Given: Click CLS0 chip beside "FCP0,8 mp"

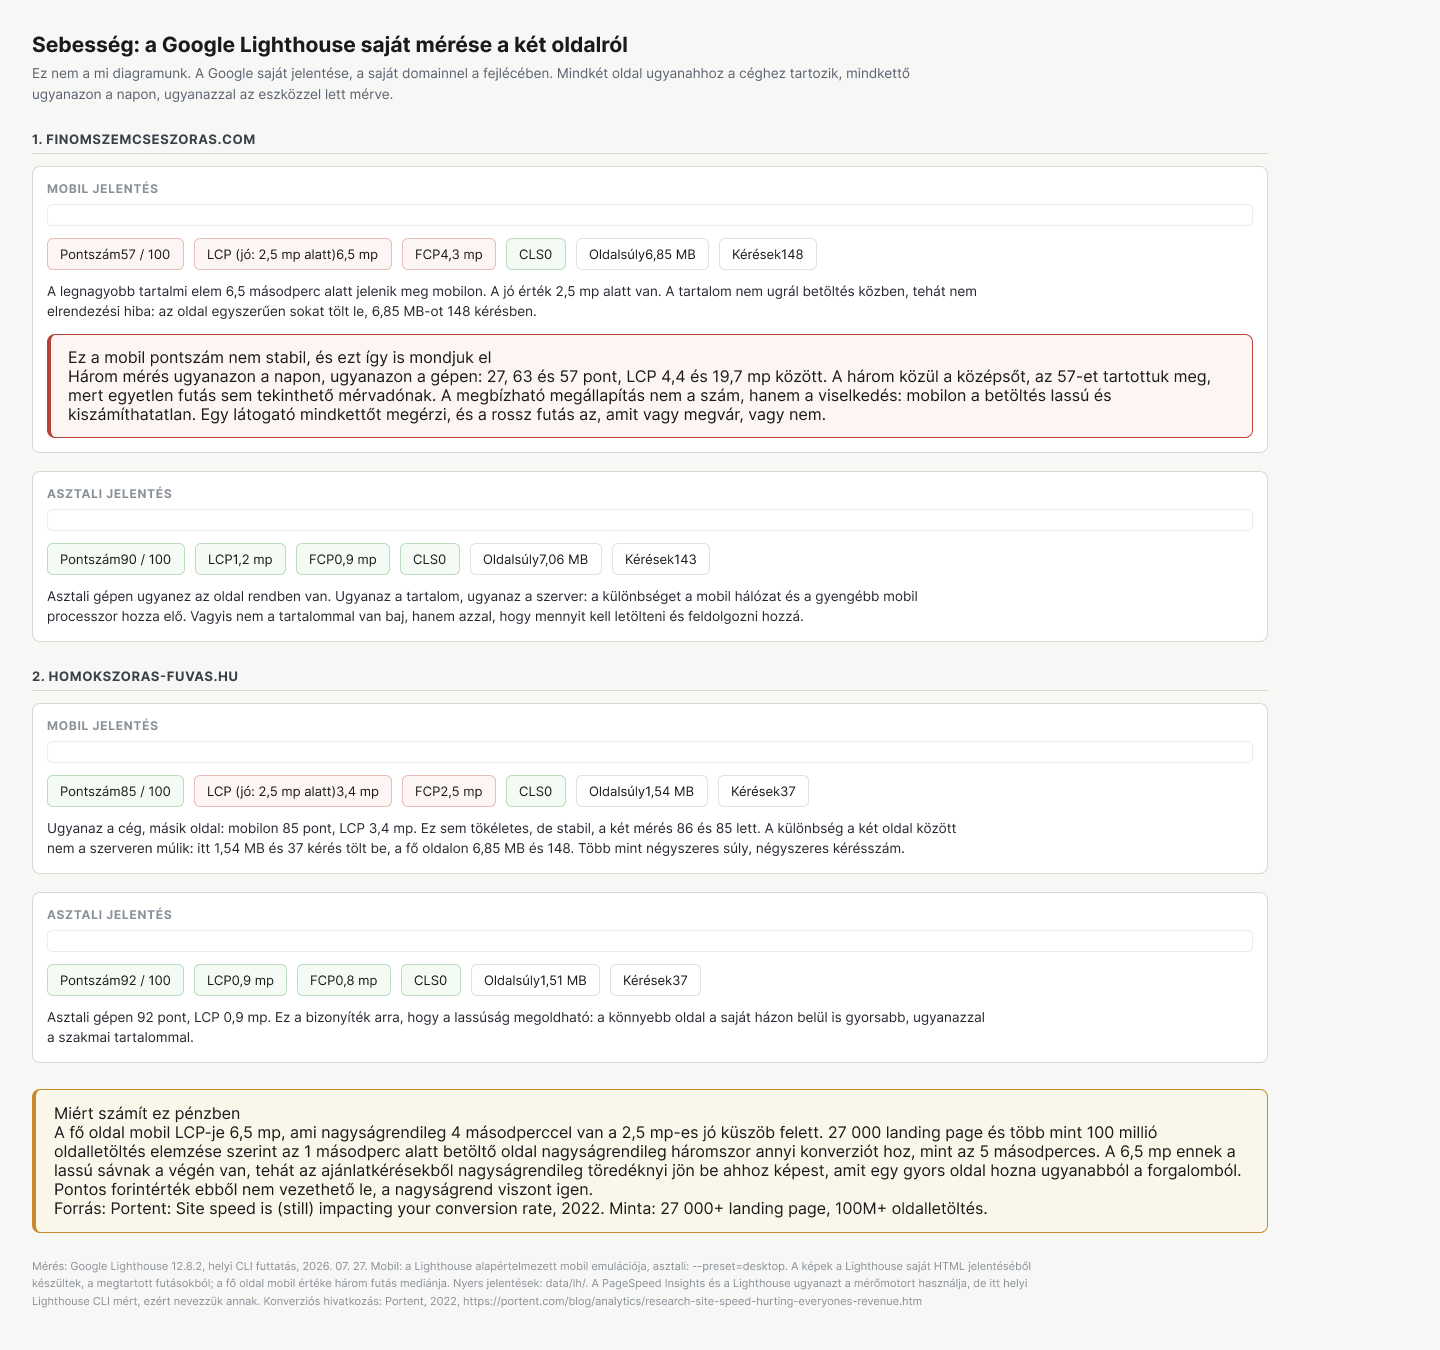Looking at the screenshot, I should coord(431,980).
